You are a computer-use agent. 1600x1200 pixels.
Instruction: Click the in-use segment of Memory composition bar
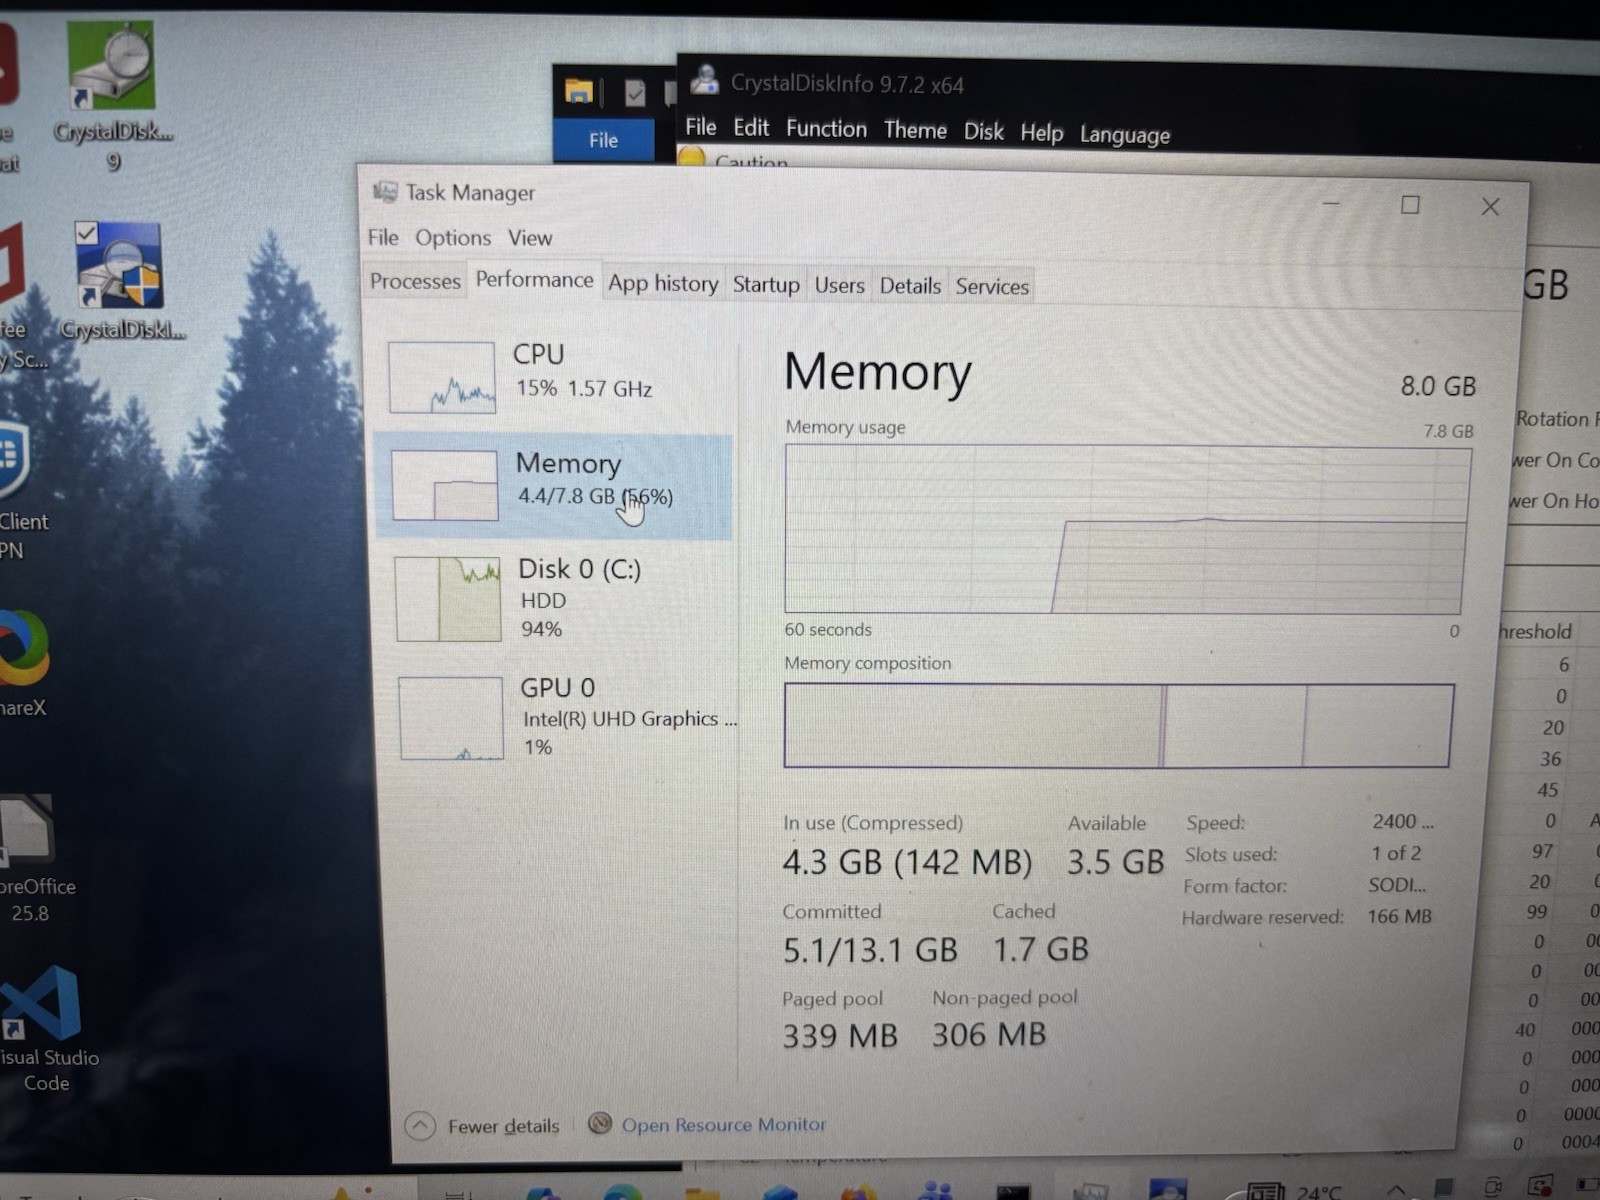[x=972, y=726]
